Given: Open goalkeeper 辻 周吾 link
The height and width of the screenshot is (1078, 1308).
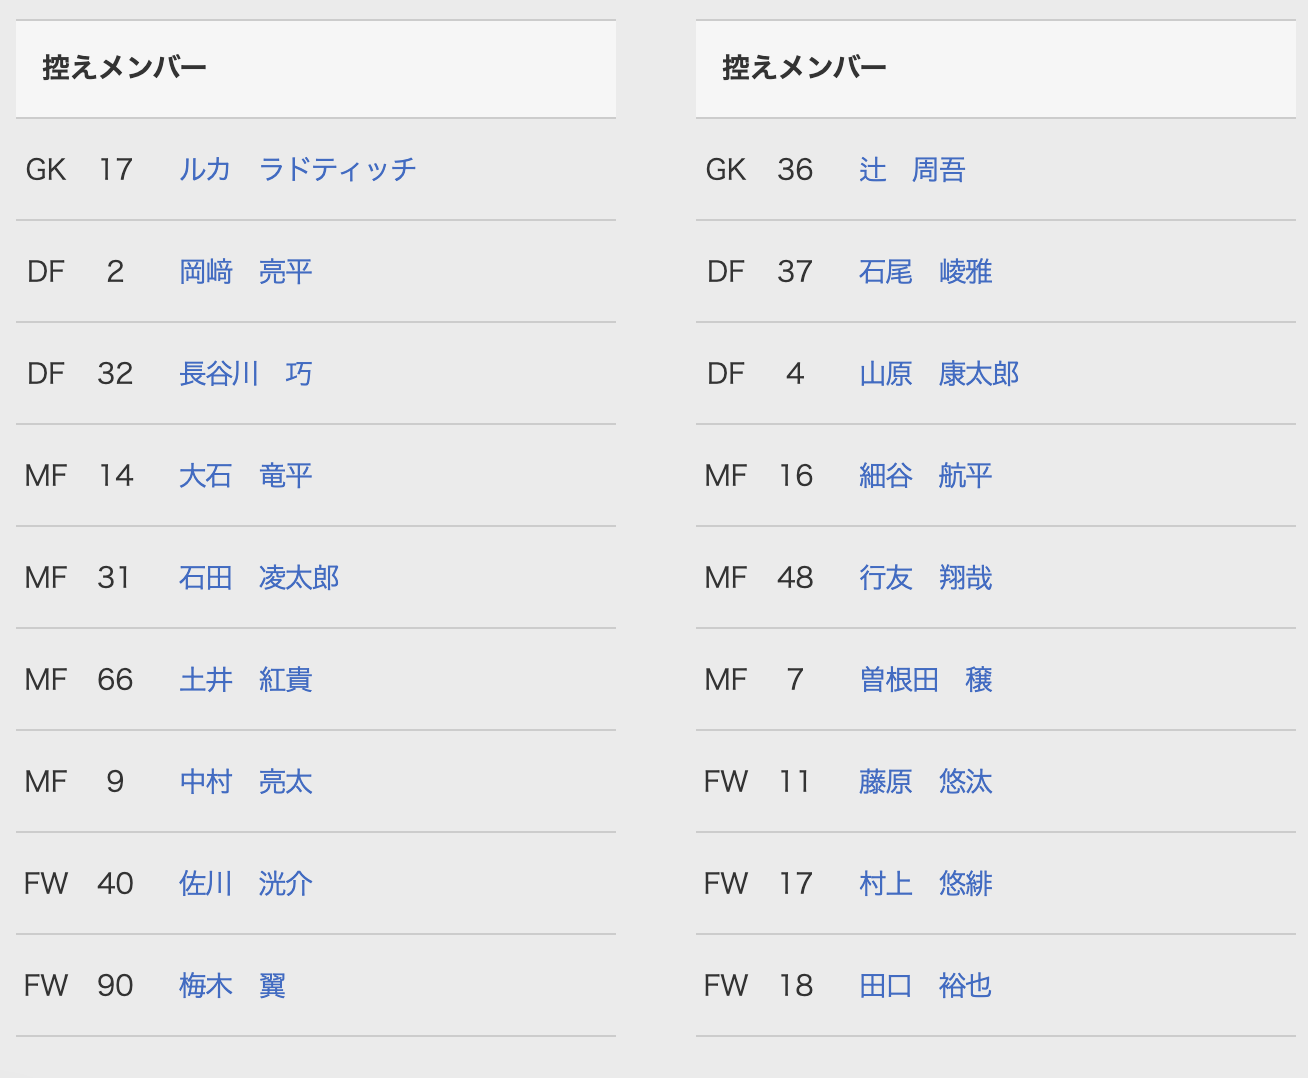Looking at the screenshot, I should coord(912,170).
